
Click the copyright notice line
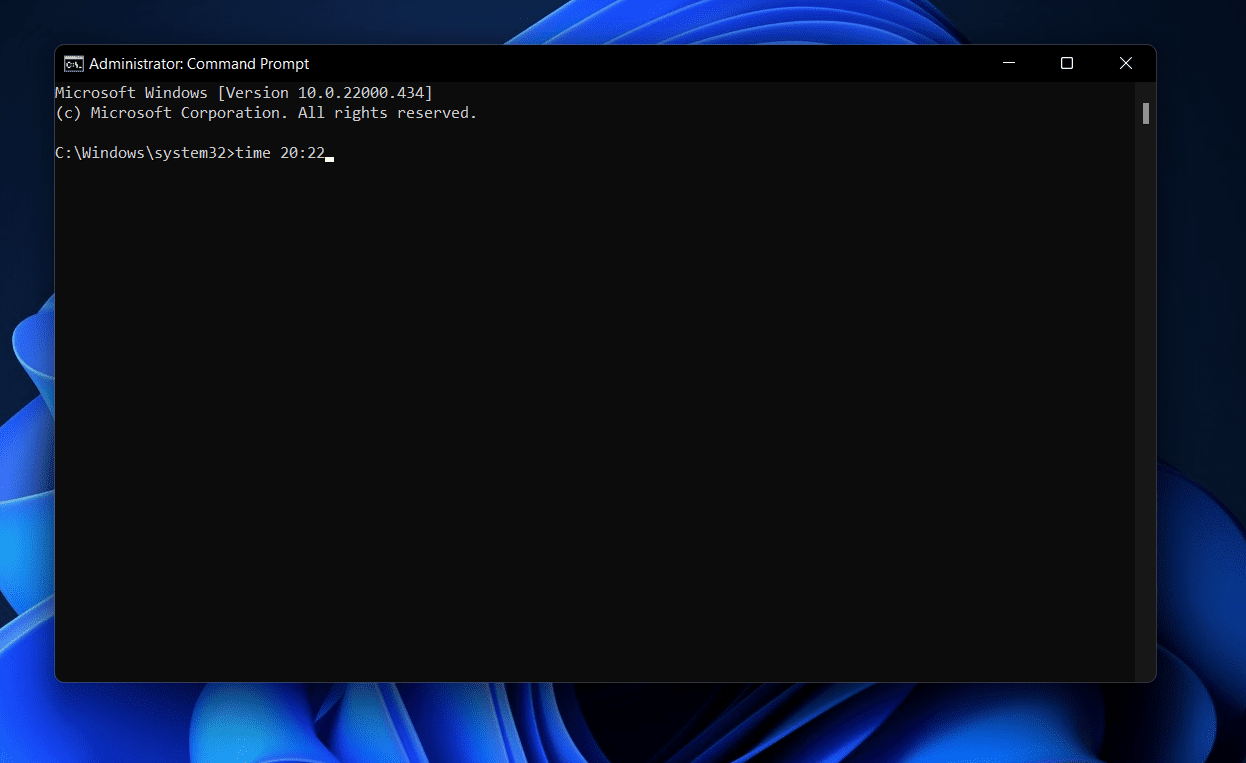pos(265,112)
